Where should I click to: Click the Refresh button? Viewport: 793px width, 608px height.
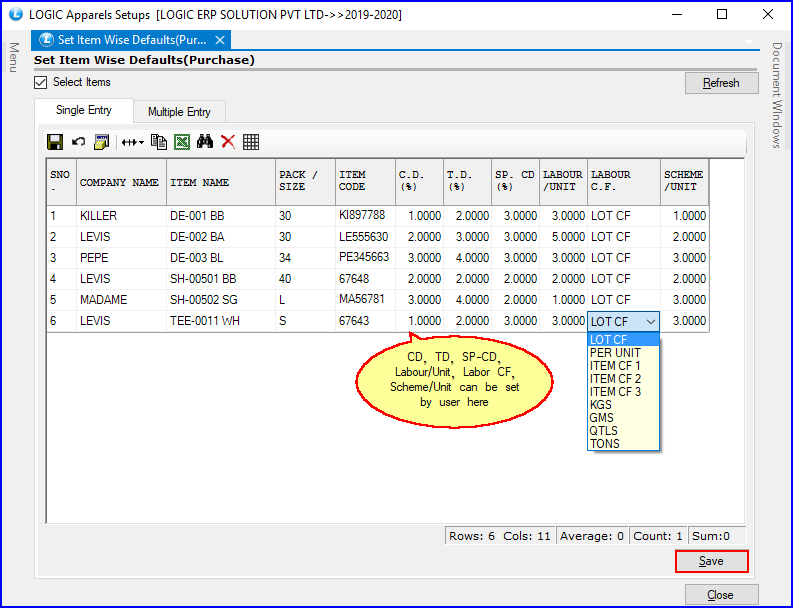pos(721,83)
